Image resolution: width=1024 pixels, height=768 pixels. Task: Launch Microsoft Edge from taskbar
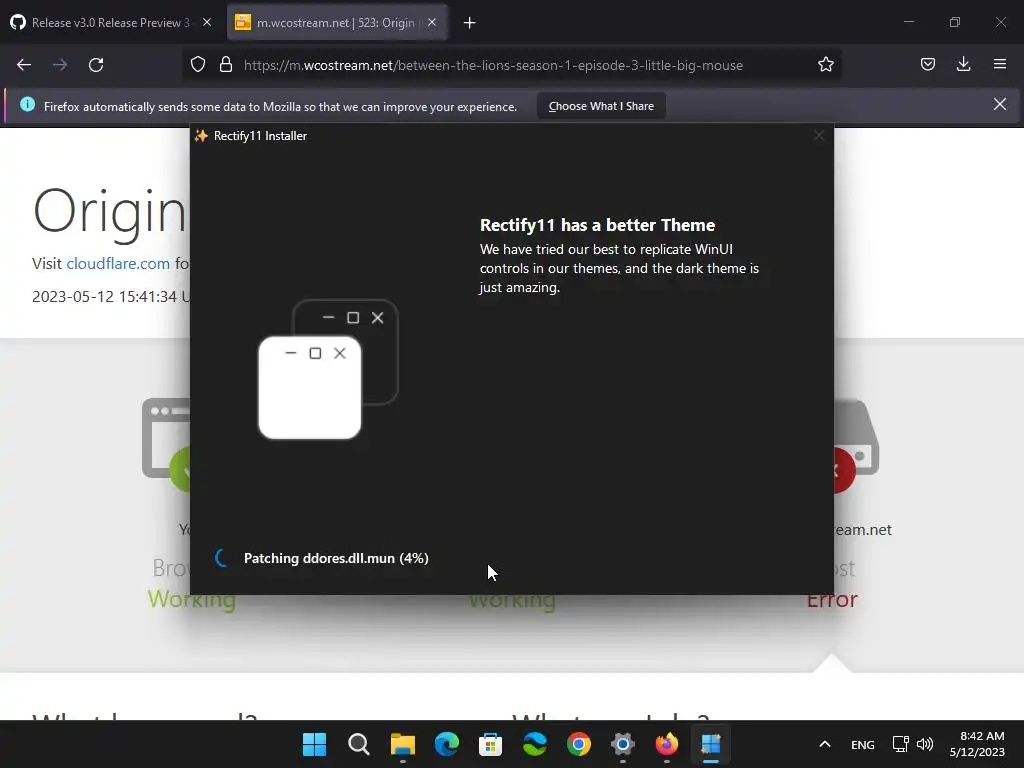pos(447,744)
